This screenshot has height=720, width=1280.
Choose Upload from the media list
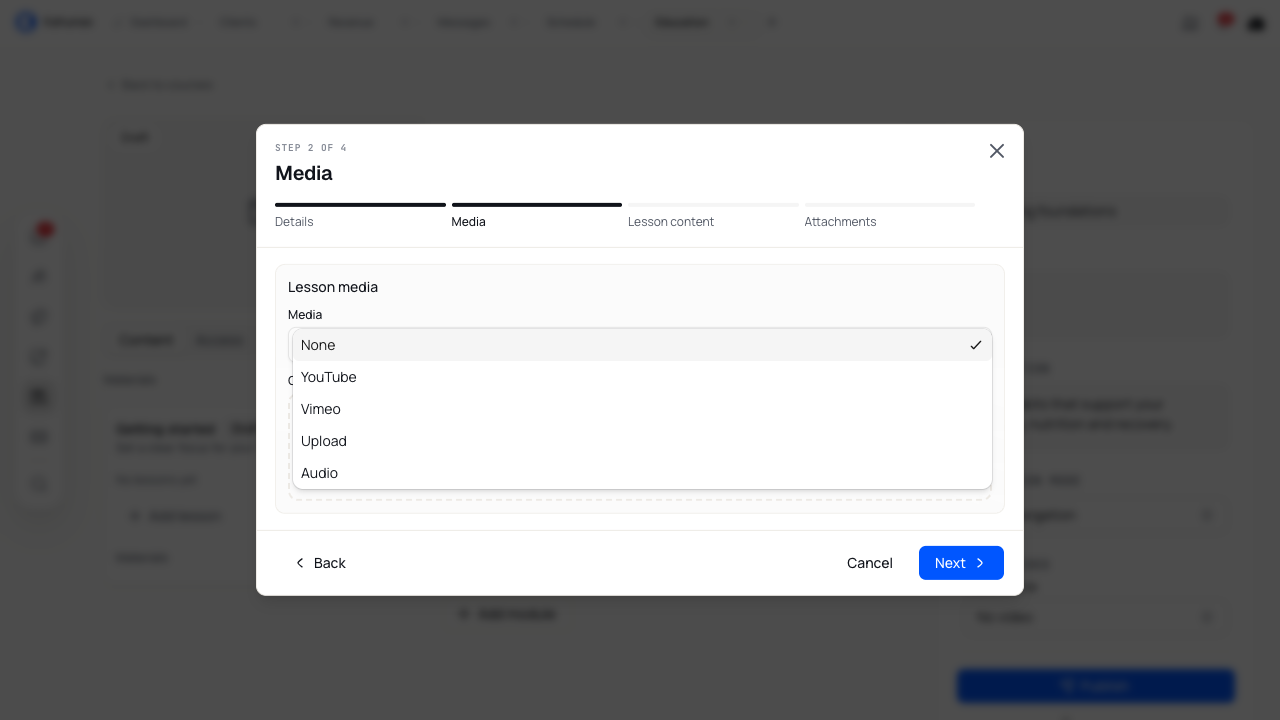pos(642,441)
